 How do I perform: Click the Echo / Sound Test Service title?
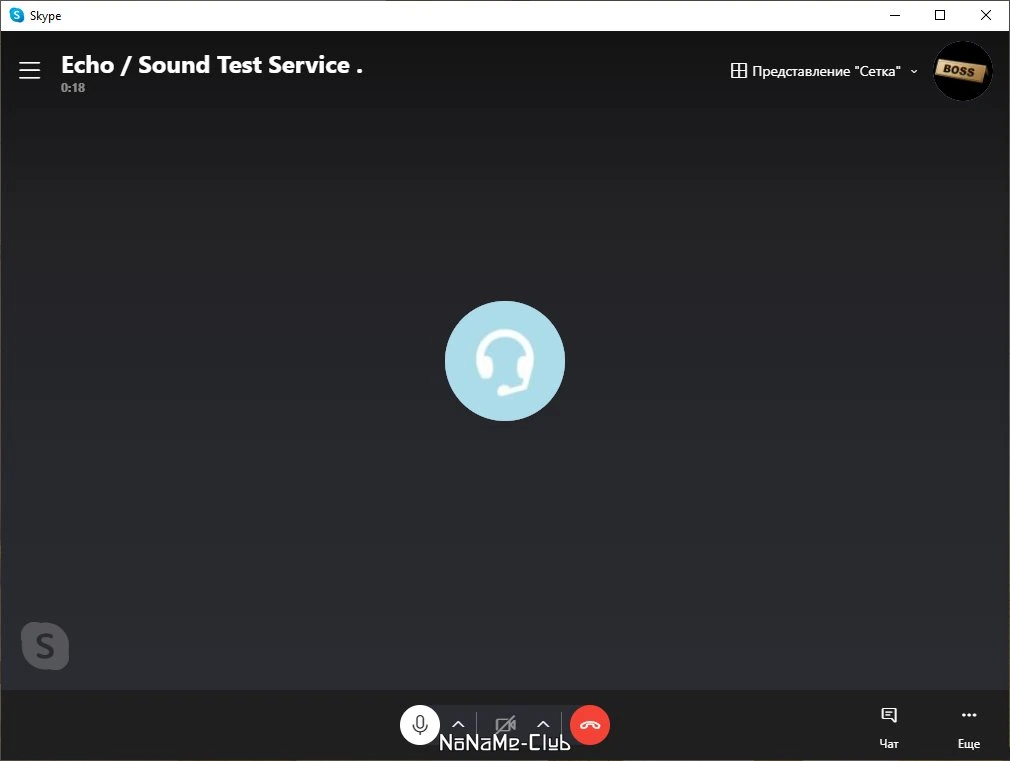coord(212,65)
